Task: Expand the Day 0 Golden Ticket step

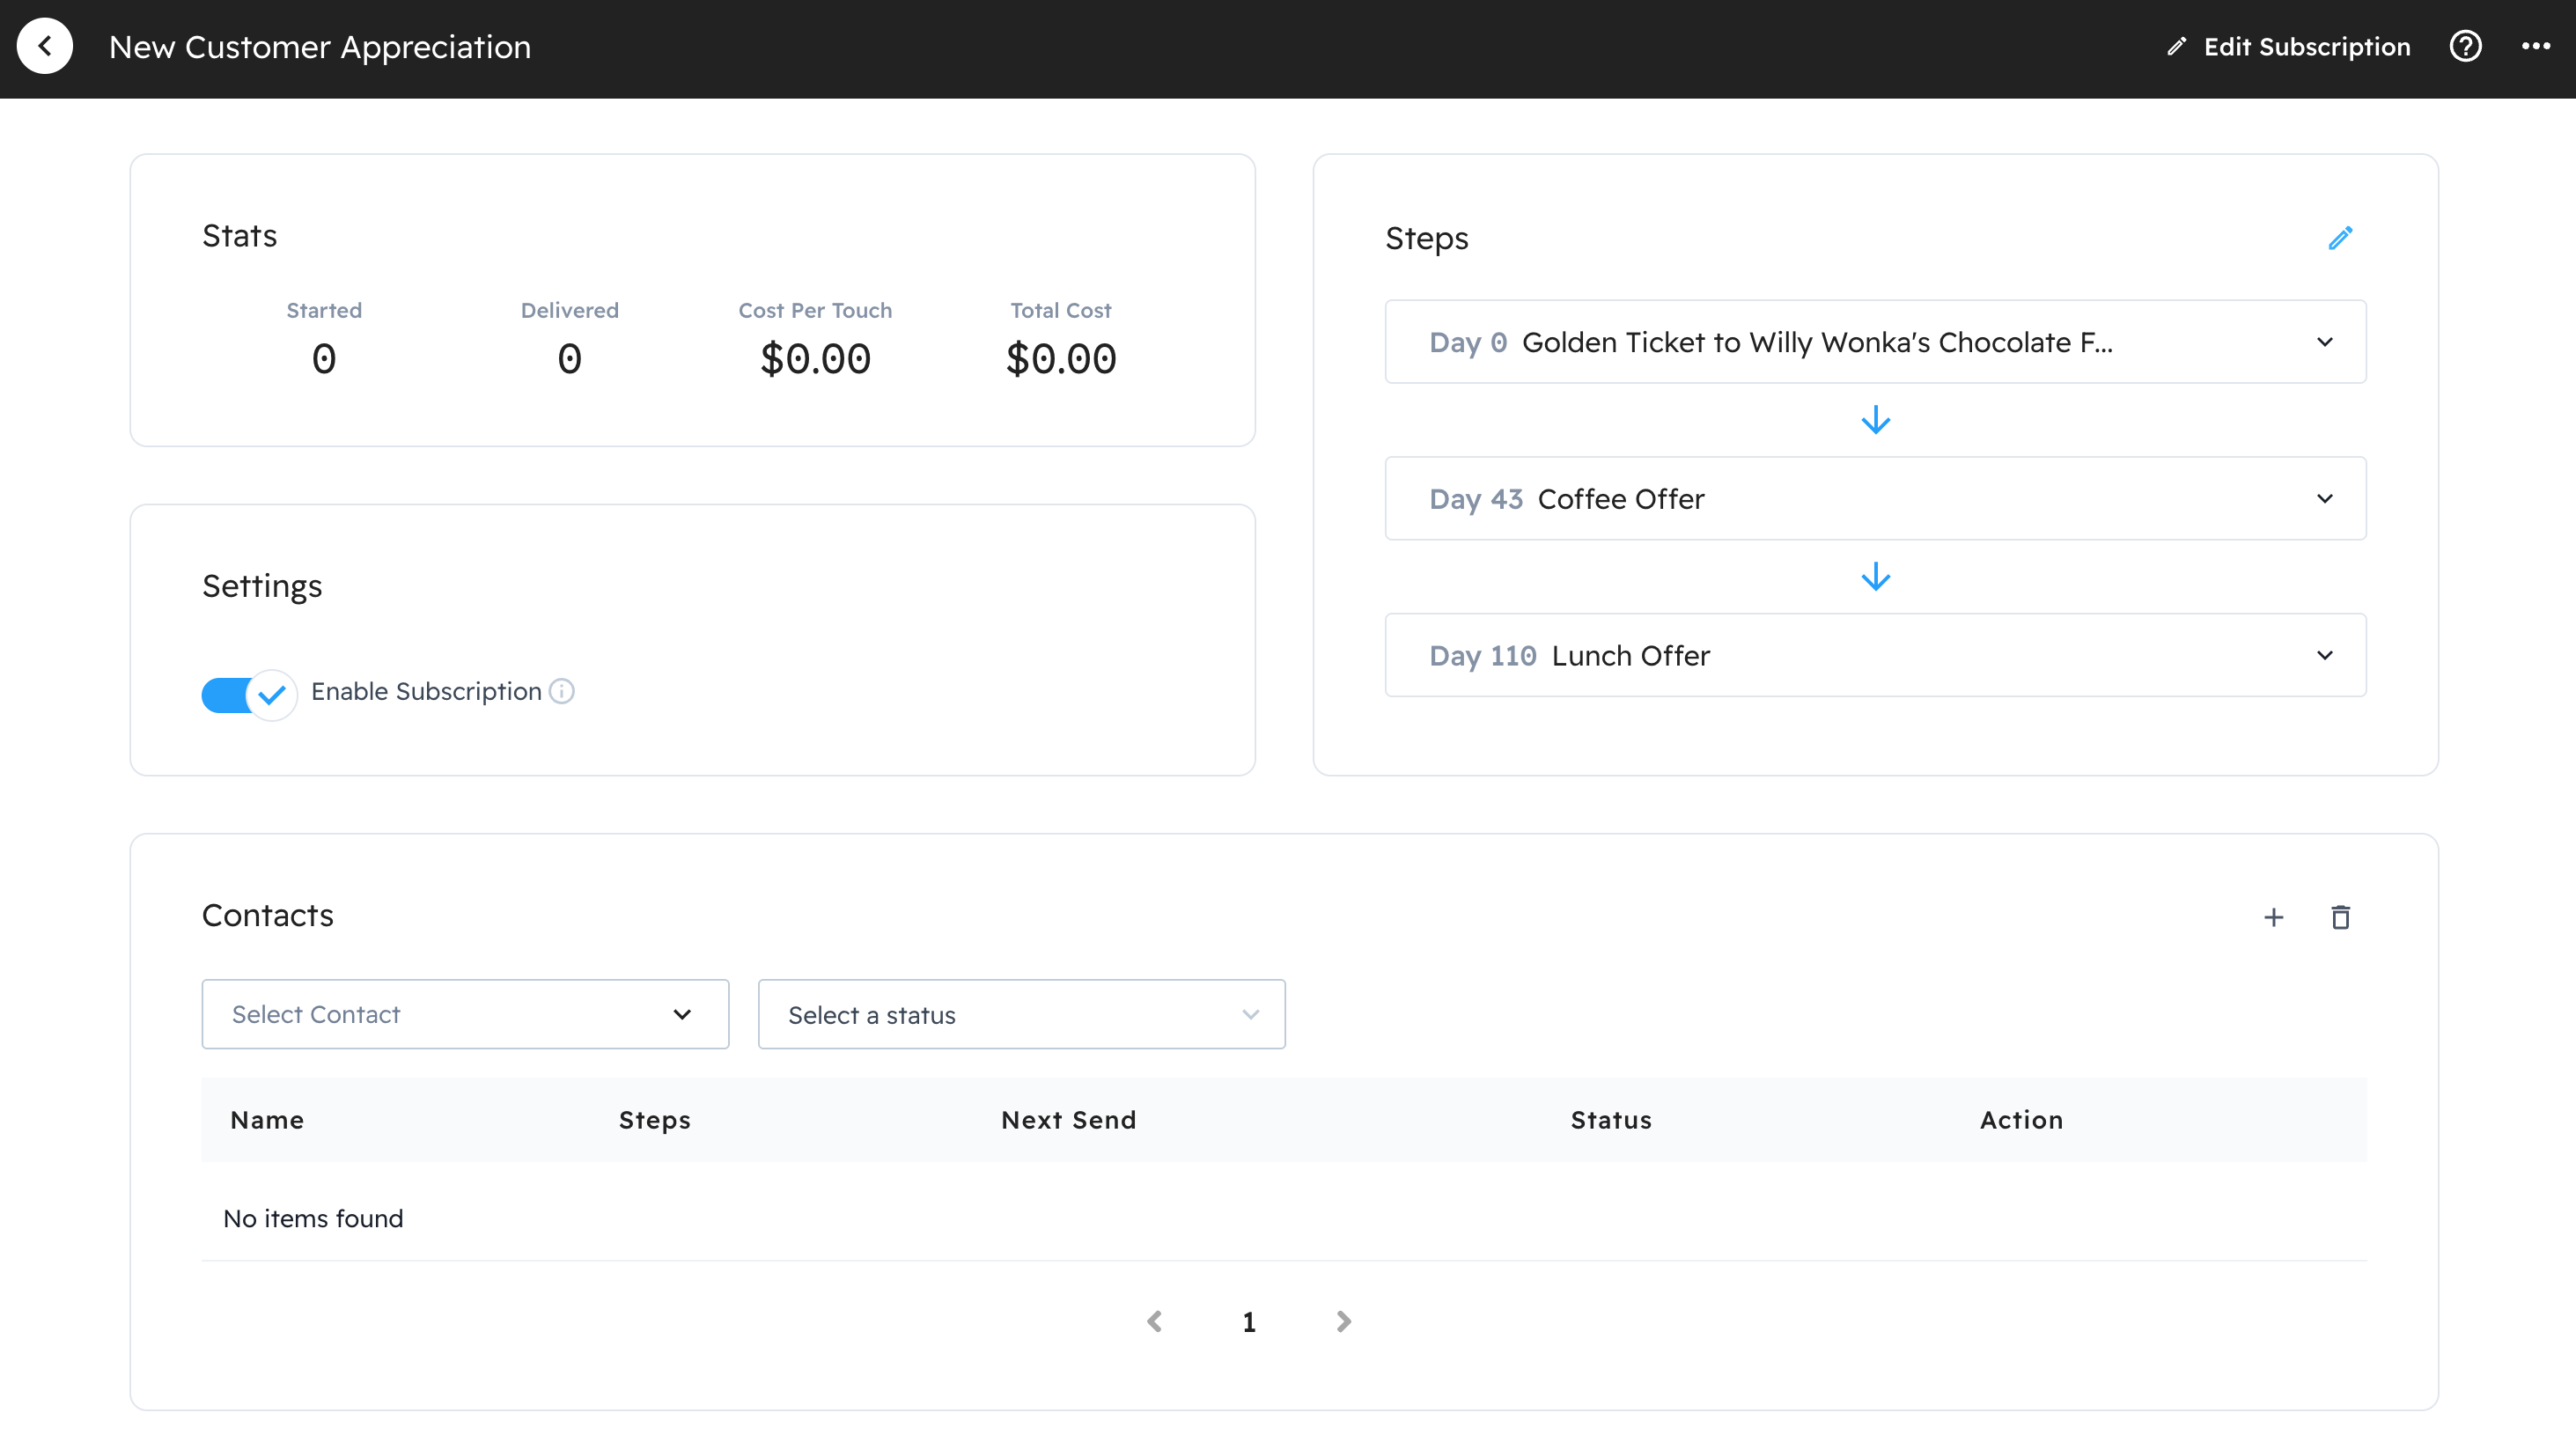Action: coord(2324,342)
